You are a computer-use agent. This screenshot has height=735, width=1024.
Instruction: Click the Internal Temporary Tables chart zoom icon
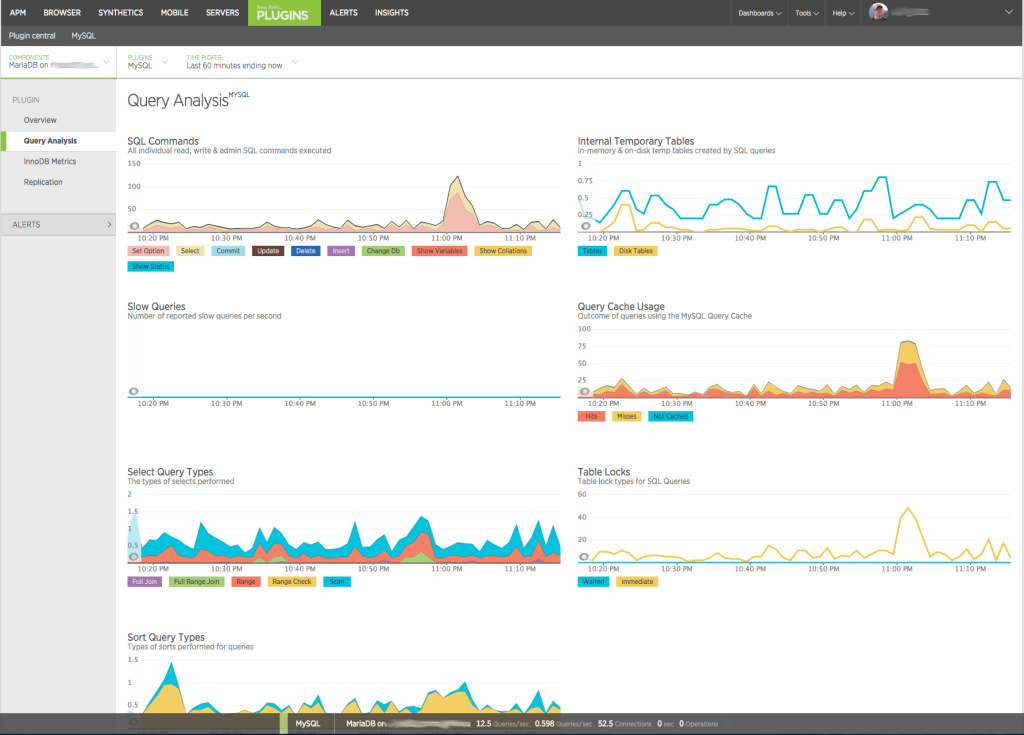tap(585, 226)
